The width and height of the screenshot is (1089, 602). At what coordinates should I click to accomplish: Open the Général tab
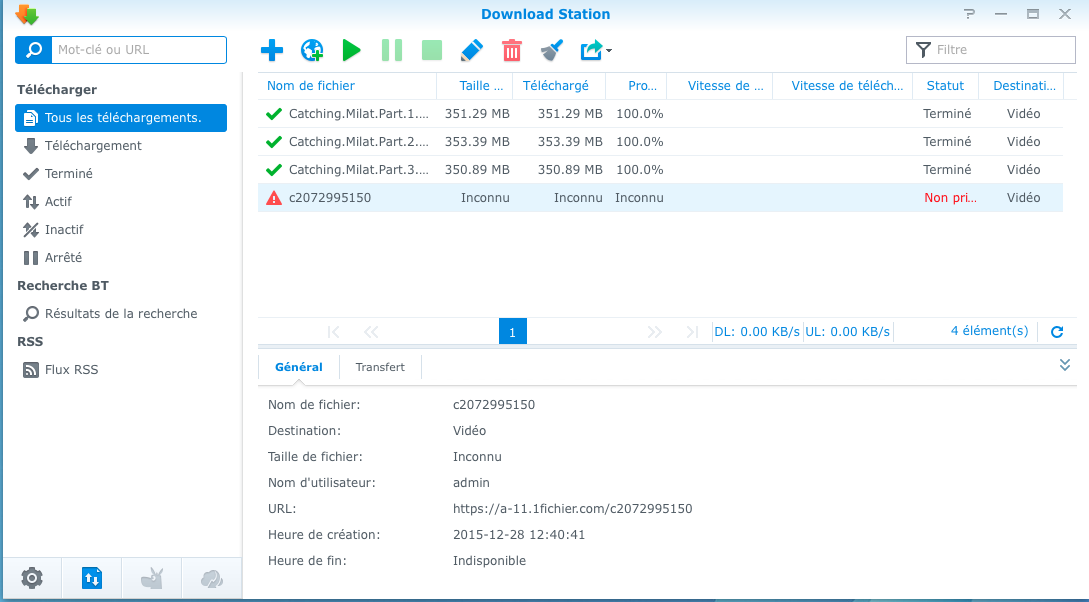(x=299, y=367)
